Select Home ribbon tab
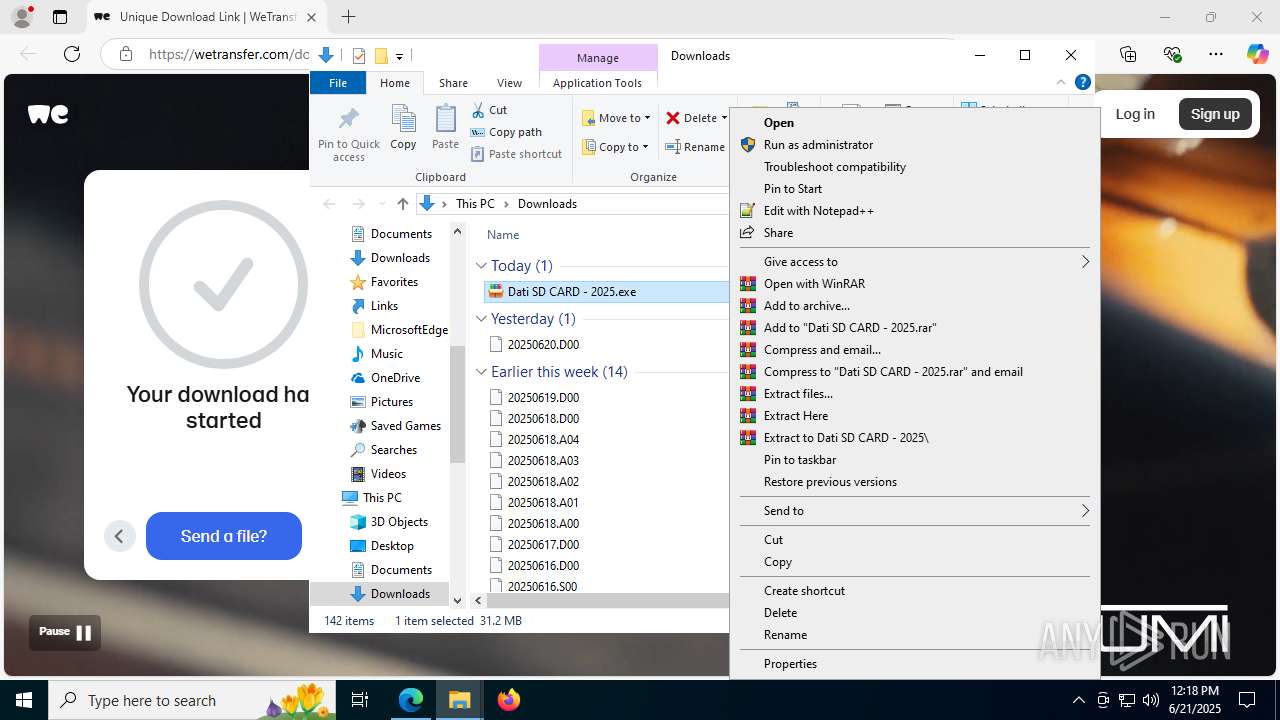The image size is (1280, 720). [x=395, y=83]
